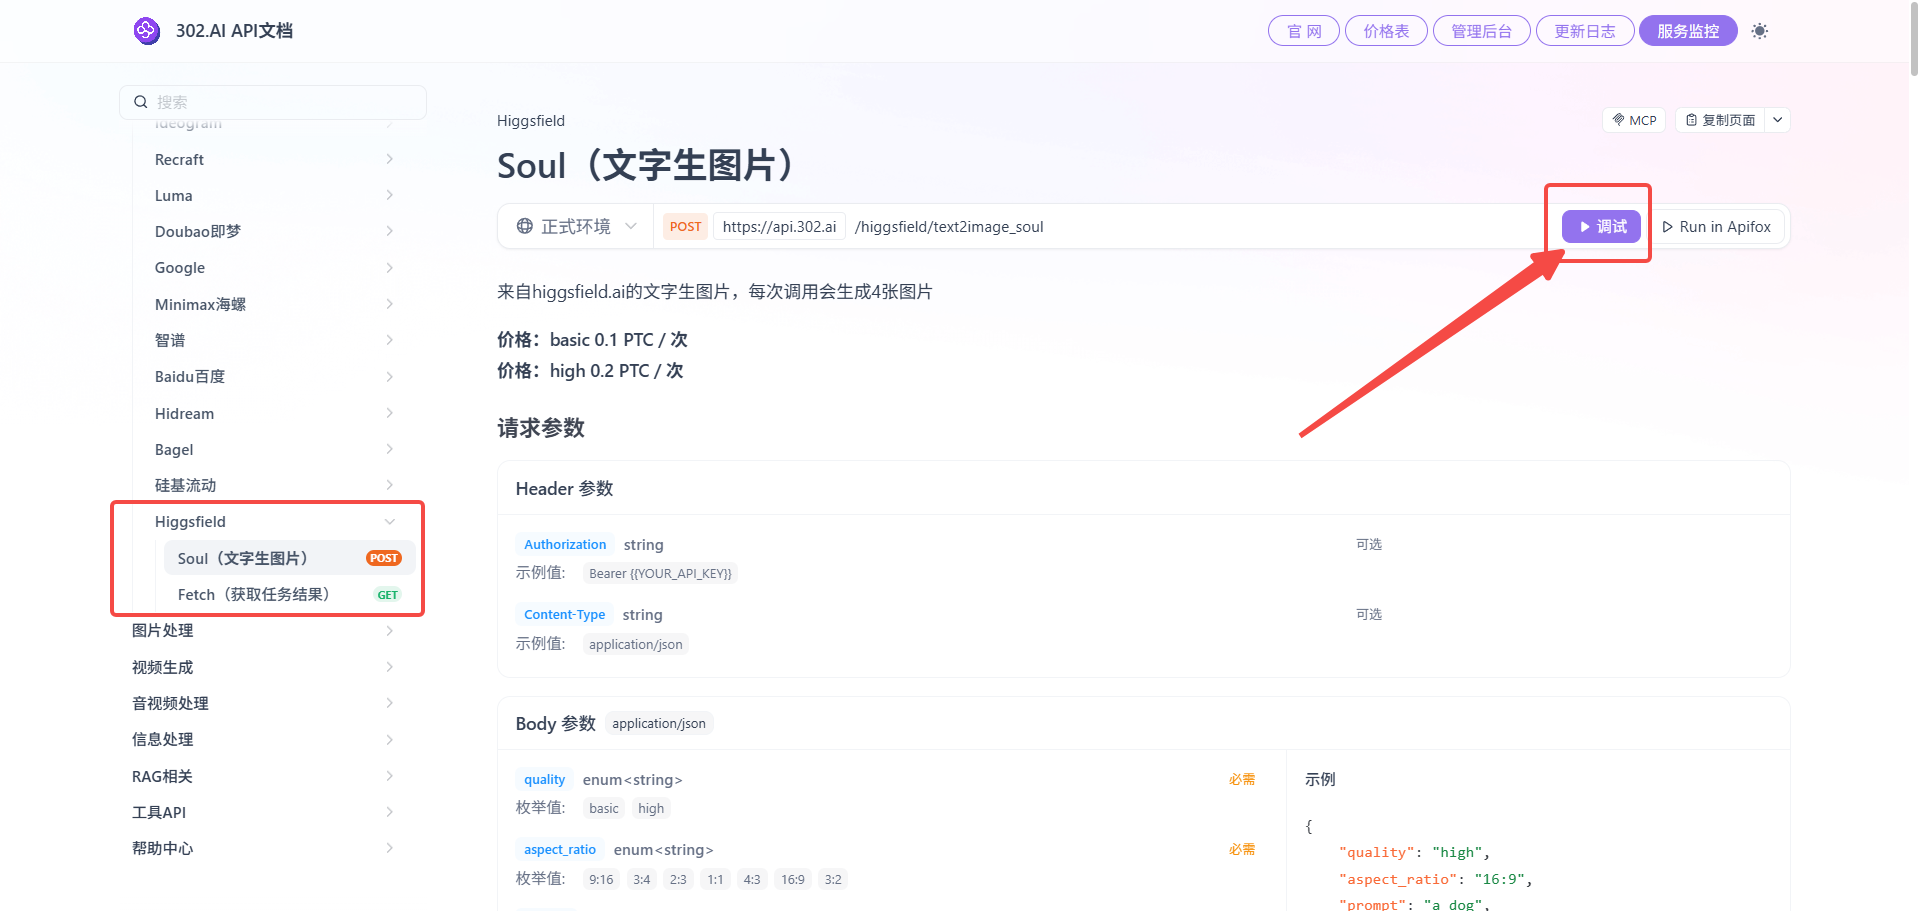Click the search magnifier icon

click(x=141, y=102)
